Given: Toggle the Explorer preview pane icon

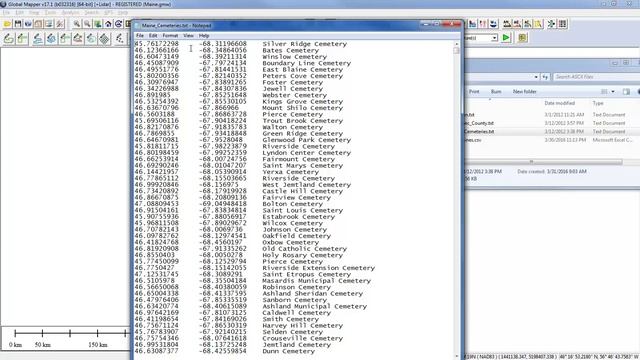Looking at the screenshot, I should click(627, 91).
